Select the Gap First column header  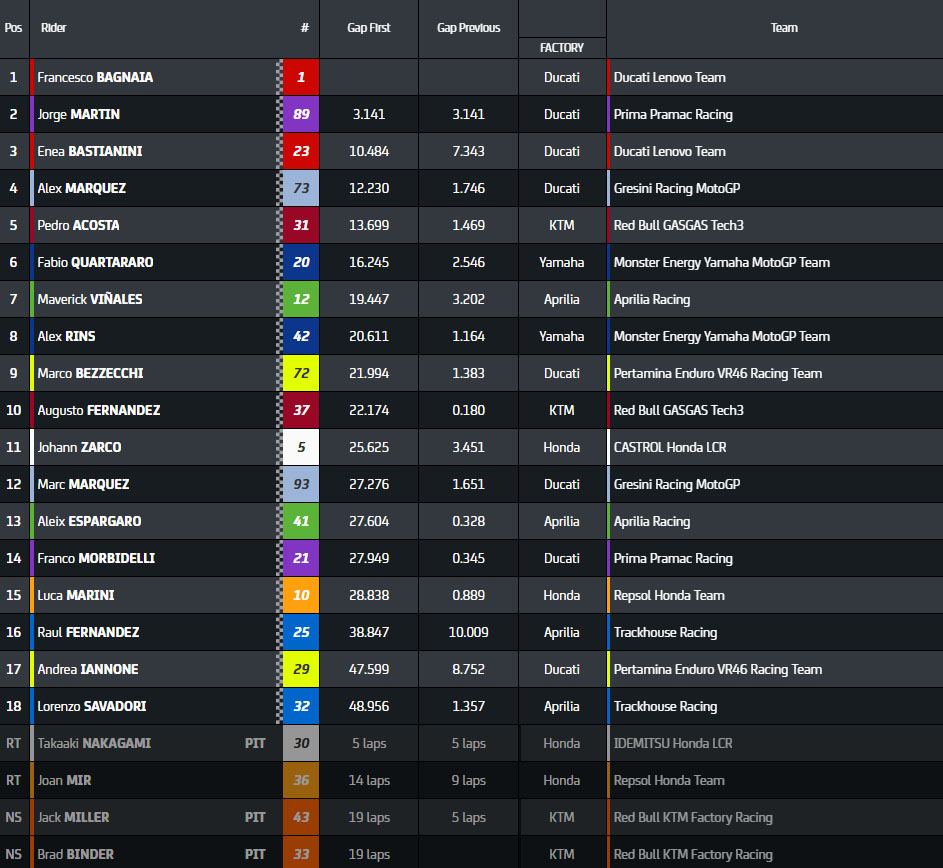(369, 28)
